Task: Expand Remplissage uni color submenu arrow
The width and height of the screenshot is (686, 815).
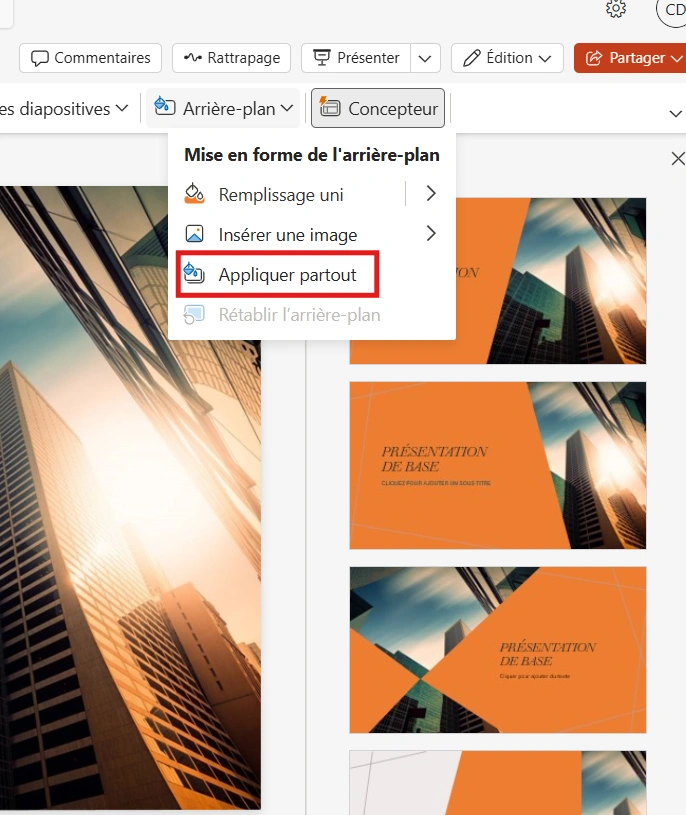Action: pos(431,193)
